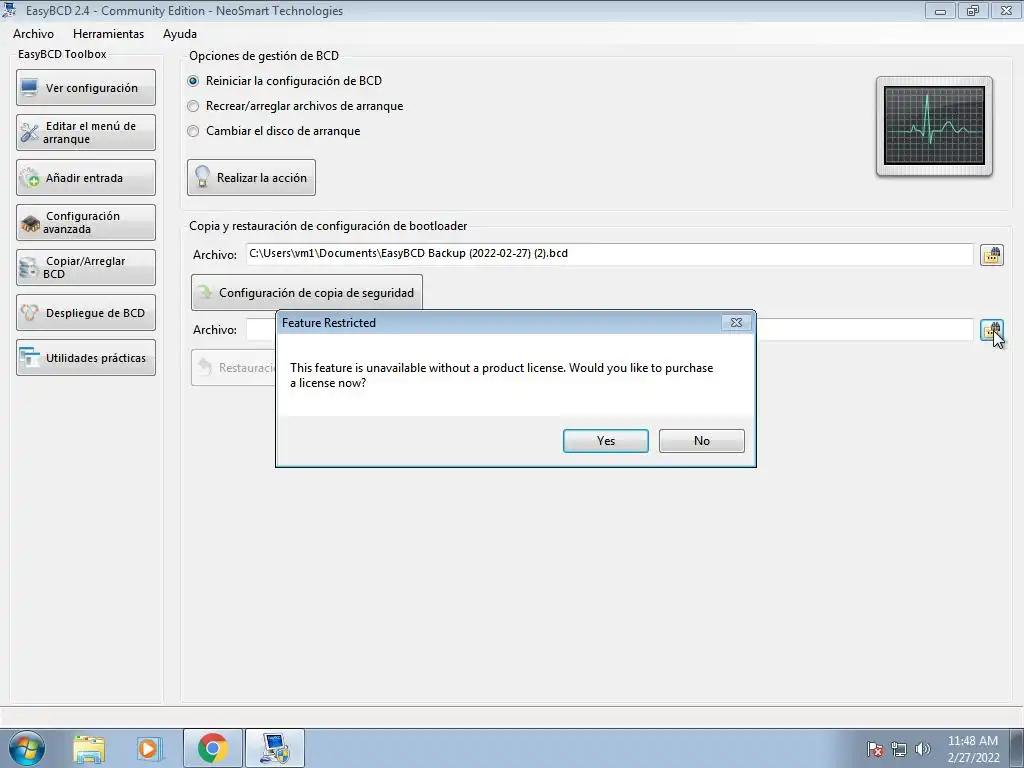Viewport: 1024px width, 768px height.
Task: Select Copiar/Arreglar BCD in the toolbox
Action: coord(86,268)
